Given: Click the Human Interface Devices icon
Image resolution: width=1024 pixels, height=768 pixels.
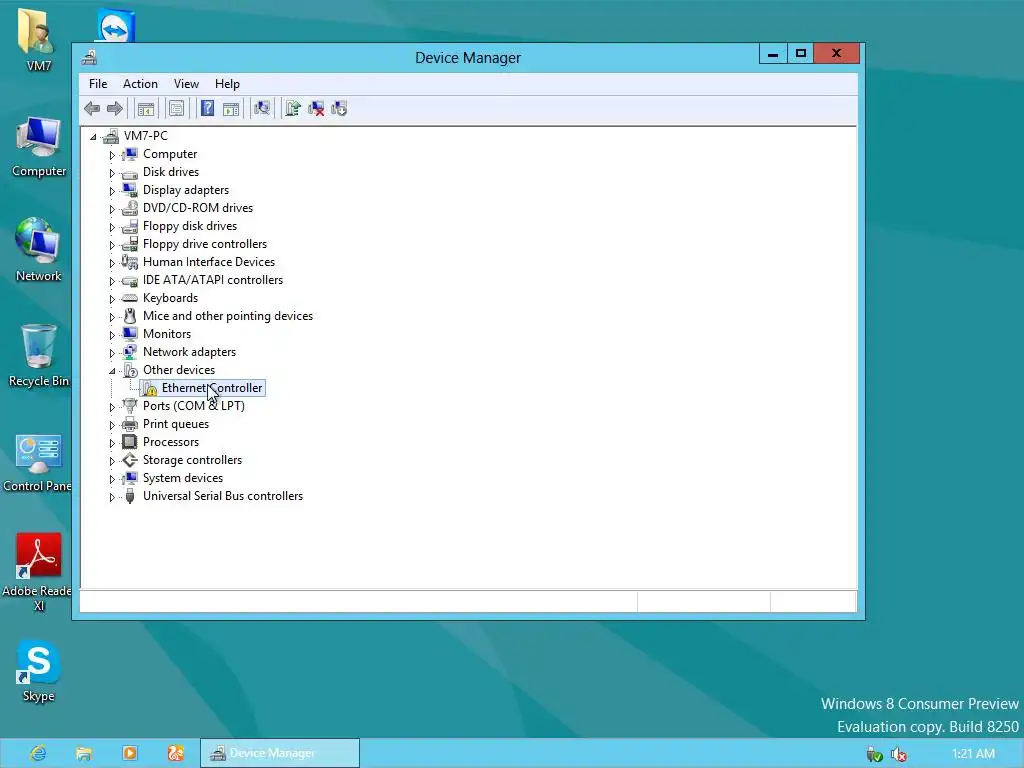Looking at the screenshot, I should click(130, 262).
